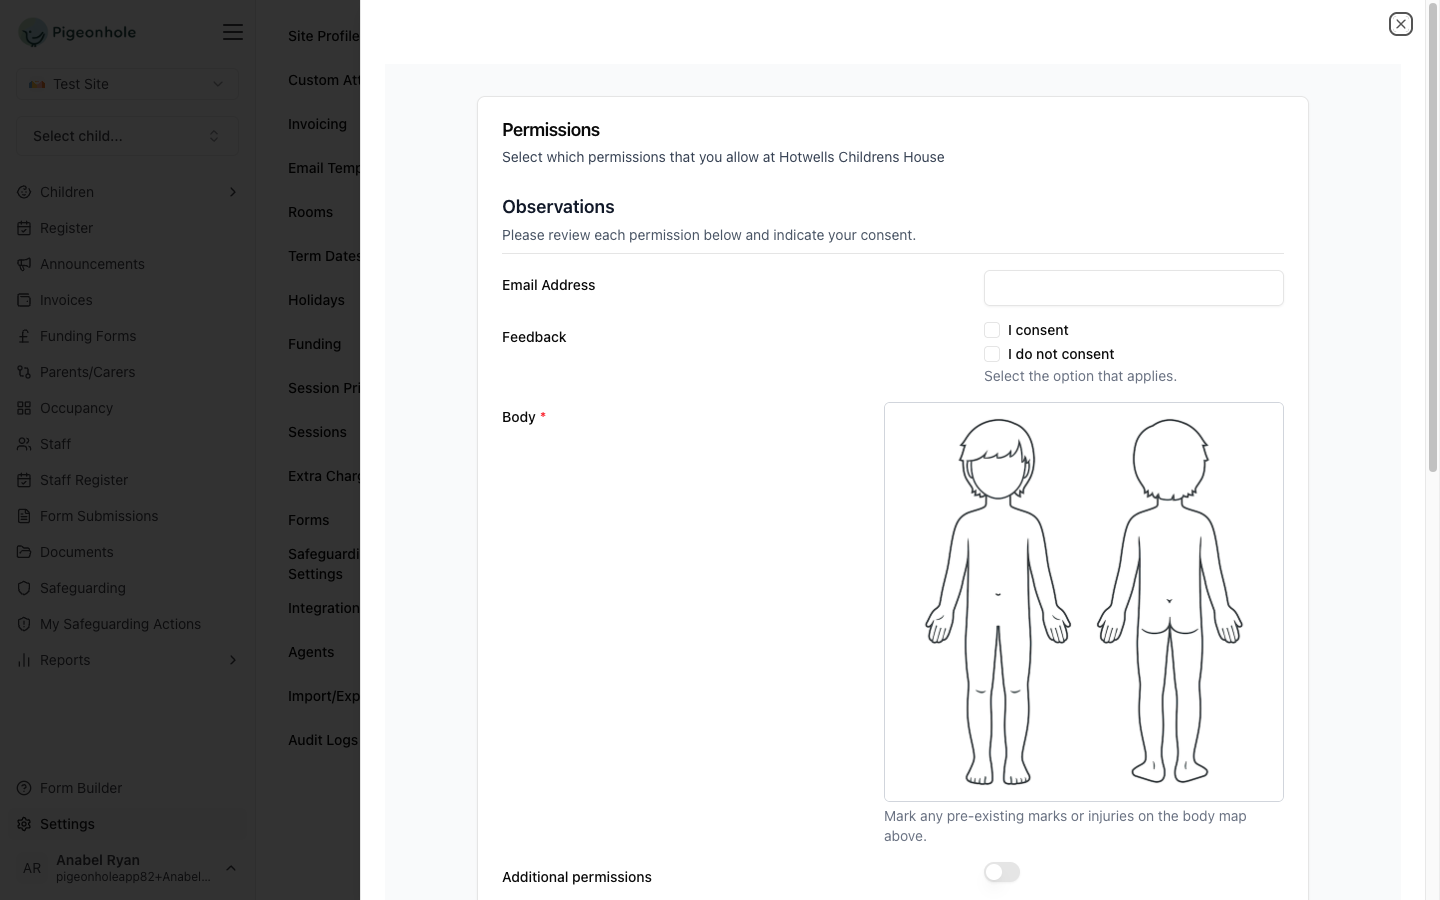Click the Announcements megaphone icon
The width and height of the screenshot is (1440, 900).
(24, 264)
